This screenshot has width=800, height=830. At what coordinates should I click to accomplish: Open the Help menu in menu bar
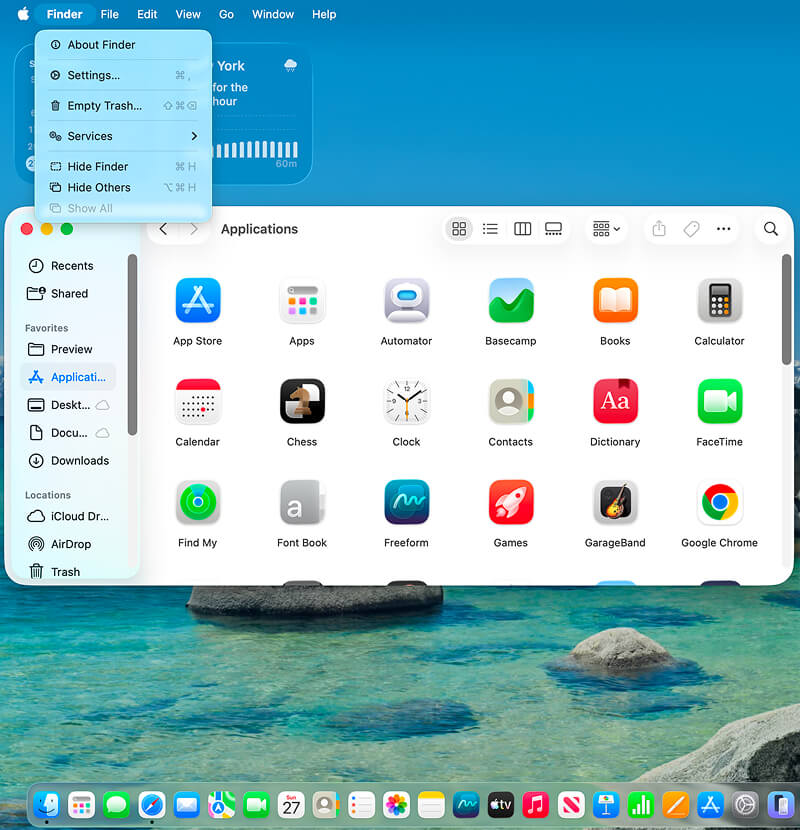tap(324, 14)
